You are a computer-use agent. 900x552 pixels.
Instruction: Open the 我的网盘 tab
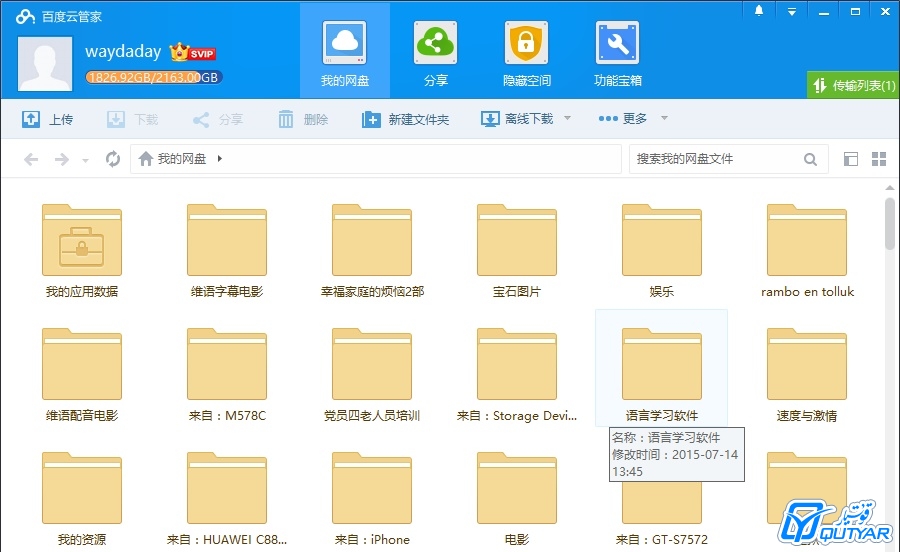[x=344, y=52]
